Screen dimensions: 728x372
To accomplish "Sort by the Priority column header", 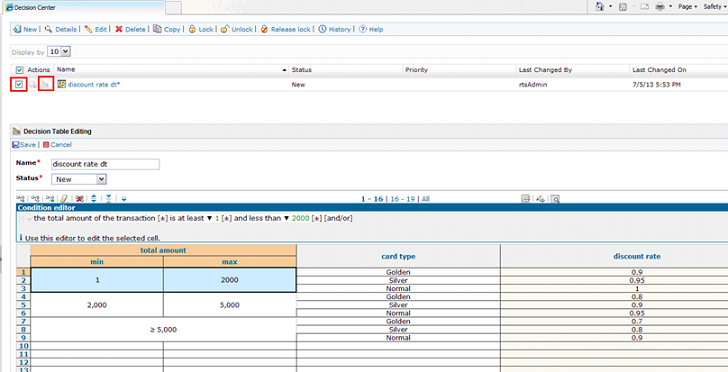I will pyautogui.click(x=416, y=70).
